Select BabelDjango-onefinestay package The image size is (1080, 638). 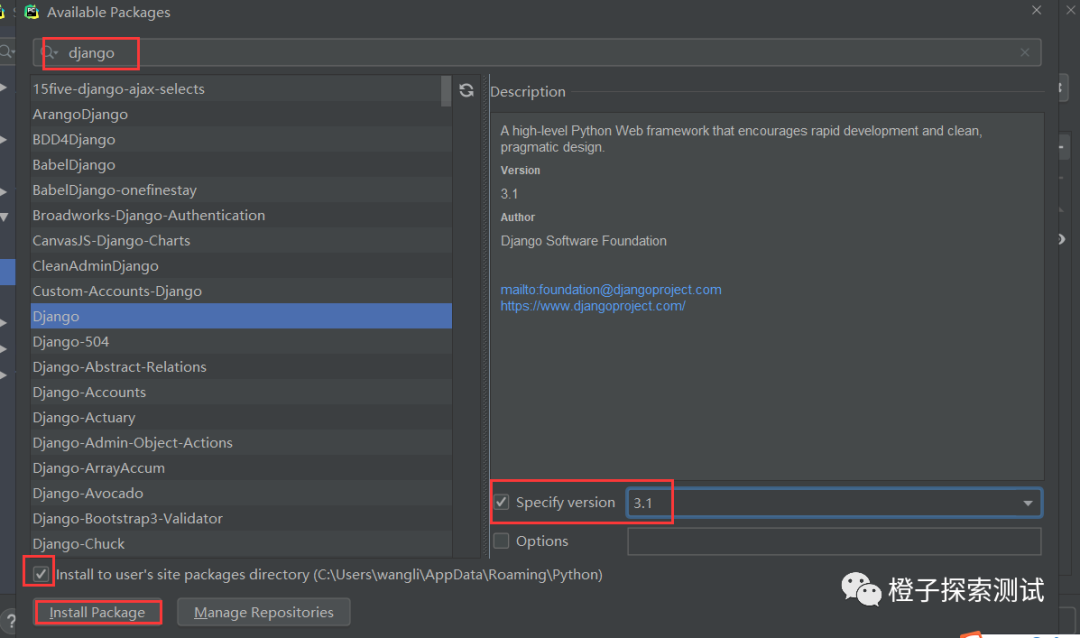coord(241,190)
